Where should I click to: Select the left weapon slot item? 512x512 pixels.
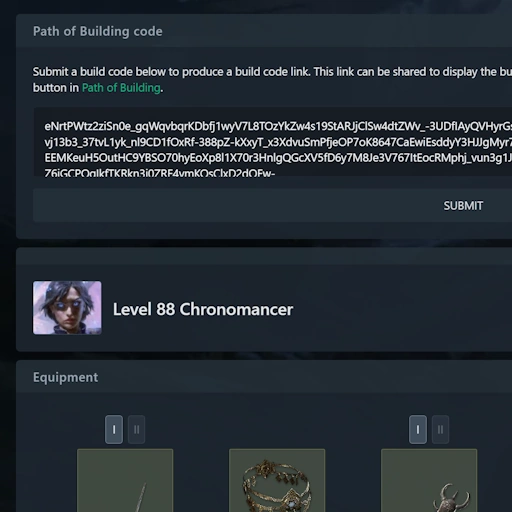click(x=125, y=480)
